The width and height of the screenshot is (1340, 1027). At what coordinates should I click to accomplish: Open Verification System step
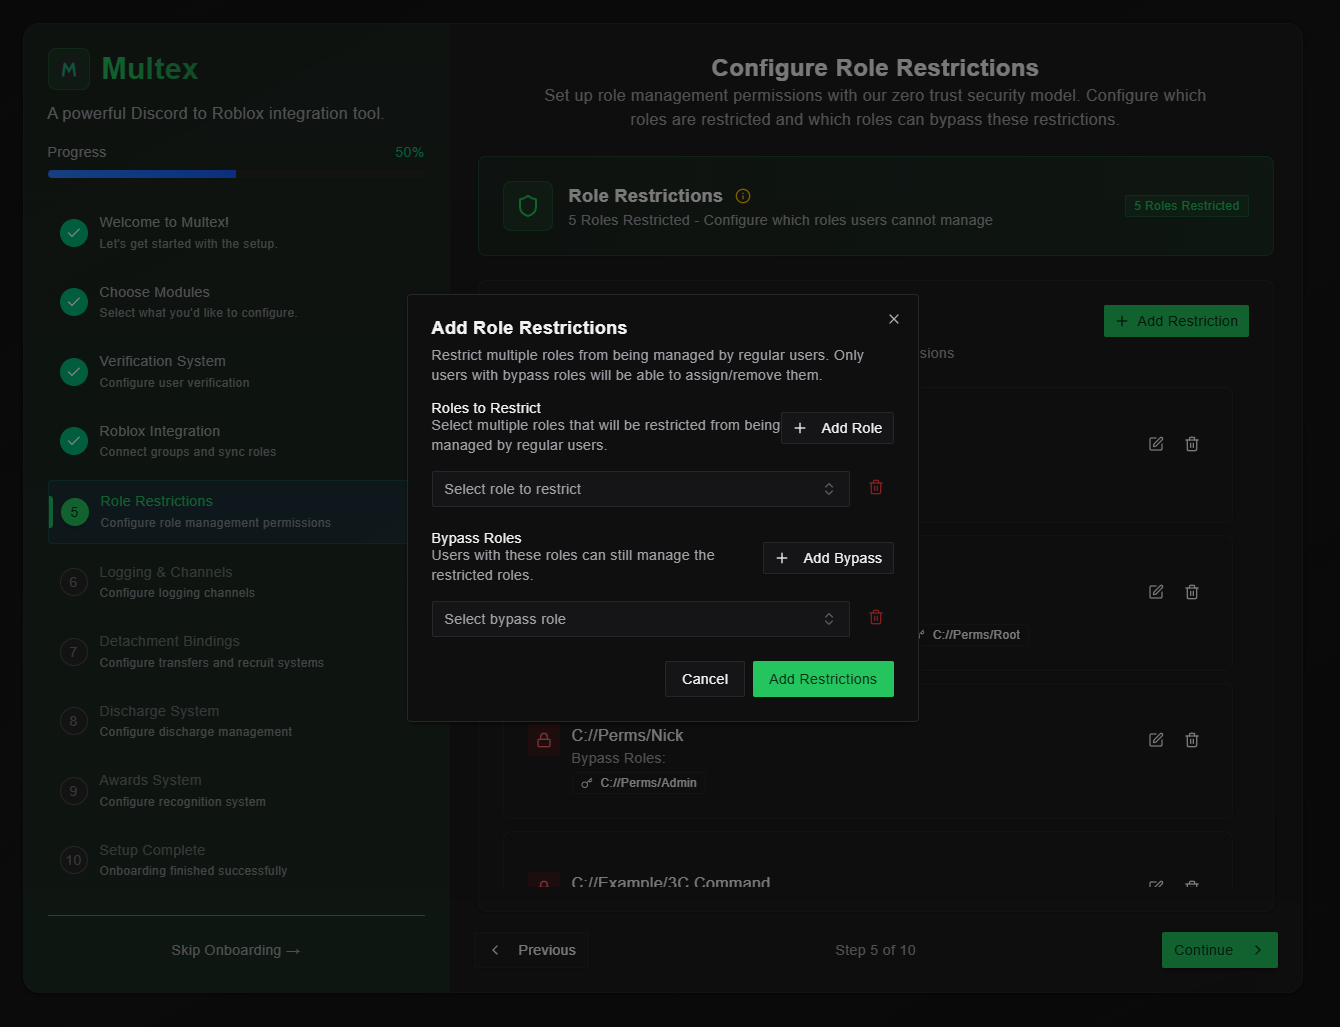point(237,372)
